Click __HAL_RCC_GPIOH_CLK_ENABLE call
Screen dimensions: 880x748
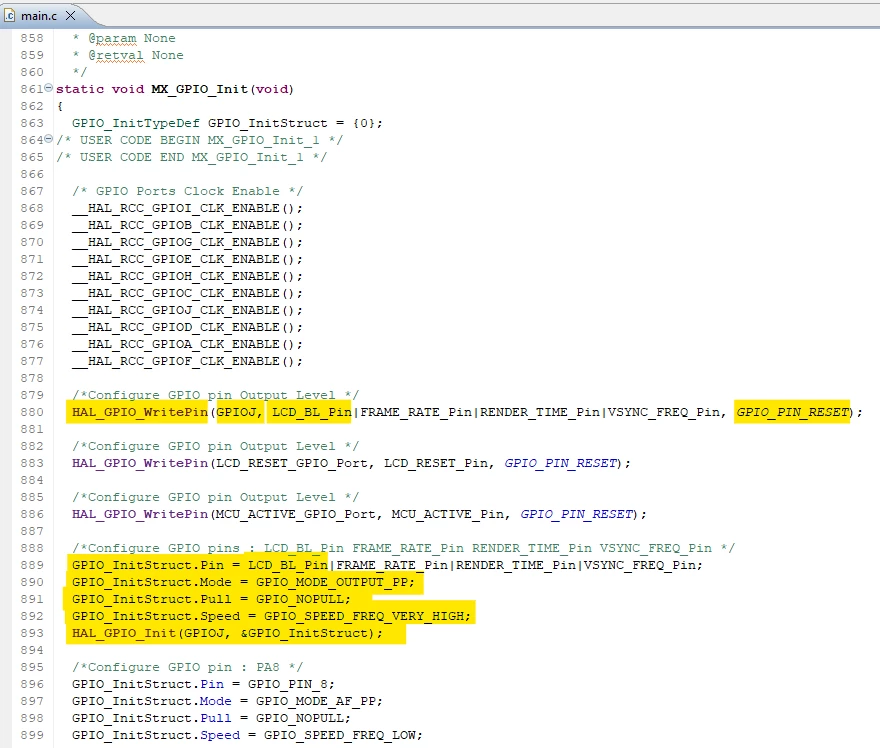coord(187,276)
